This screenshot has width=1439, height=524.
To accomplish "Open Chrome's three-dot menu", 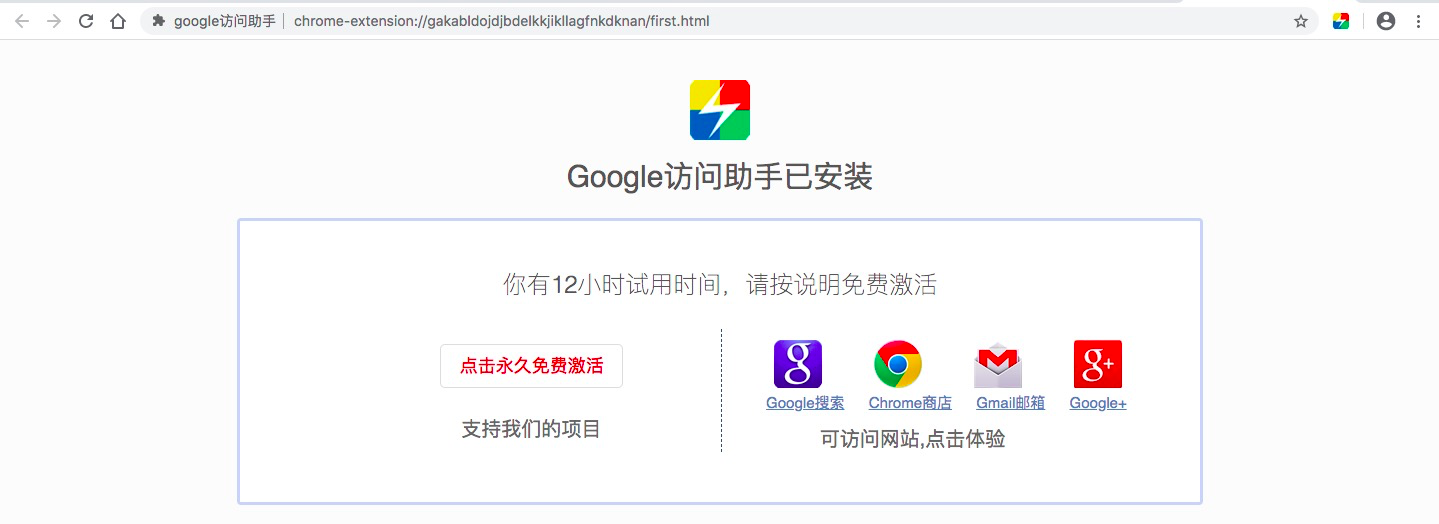I will coord(1418,21).
